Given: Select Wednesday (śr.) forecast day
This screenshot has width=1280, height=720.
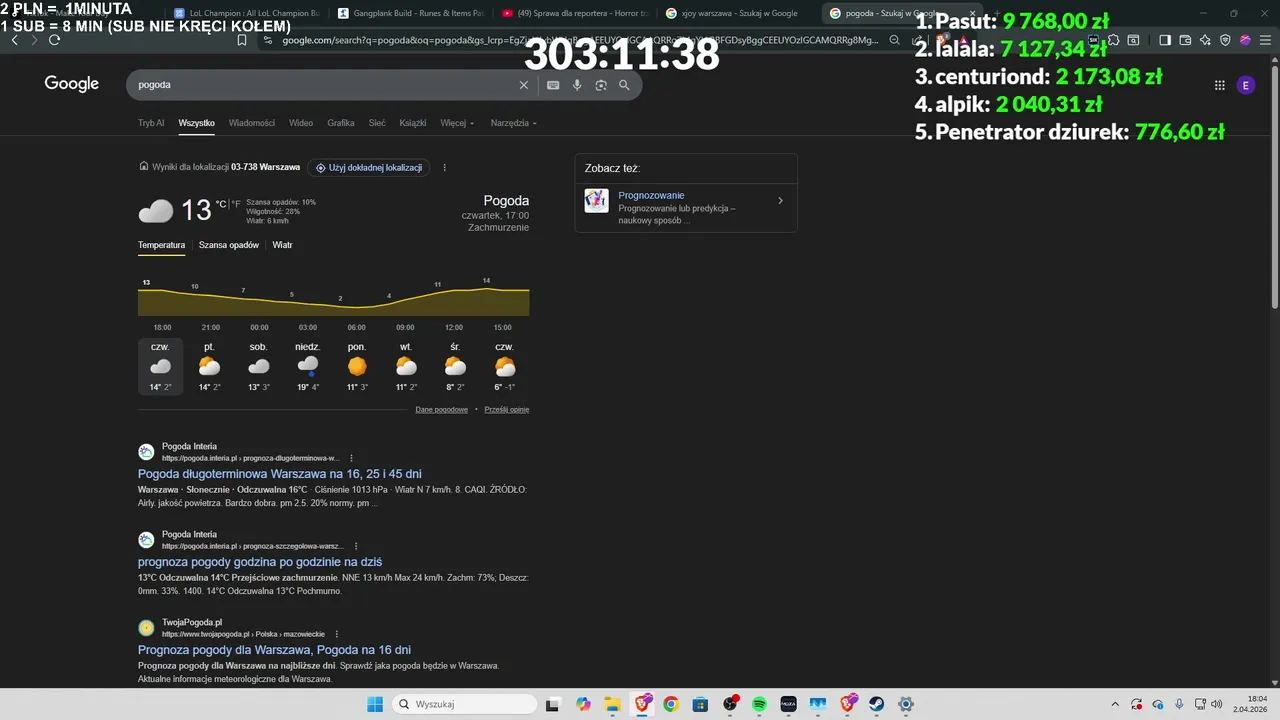Looking at the screenshot, I should [x=455, y=366].
